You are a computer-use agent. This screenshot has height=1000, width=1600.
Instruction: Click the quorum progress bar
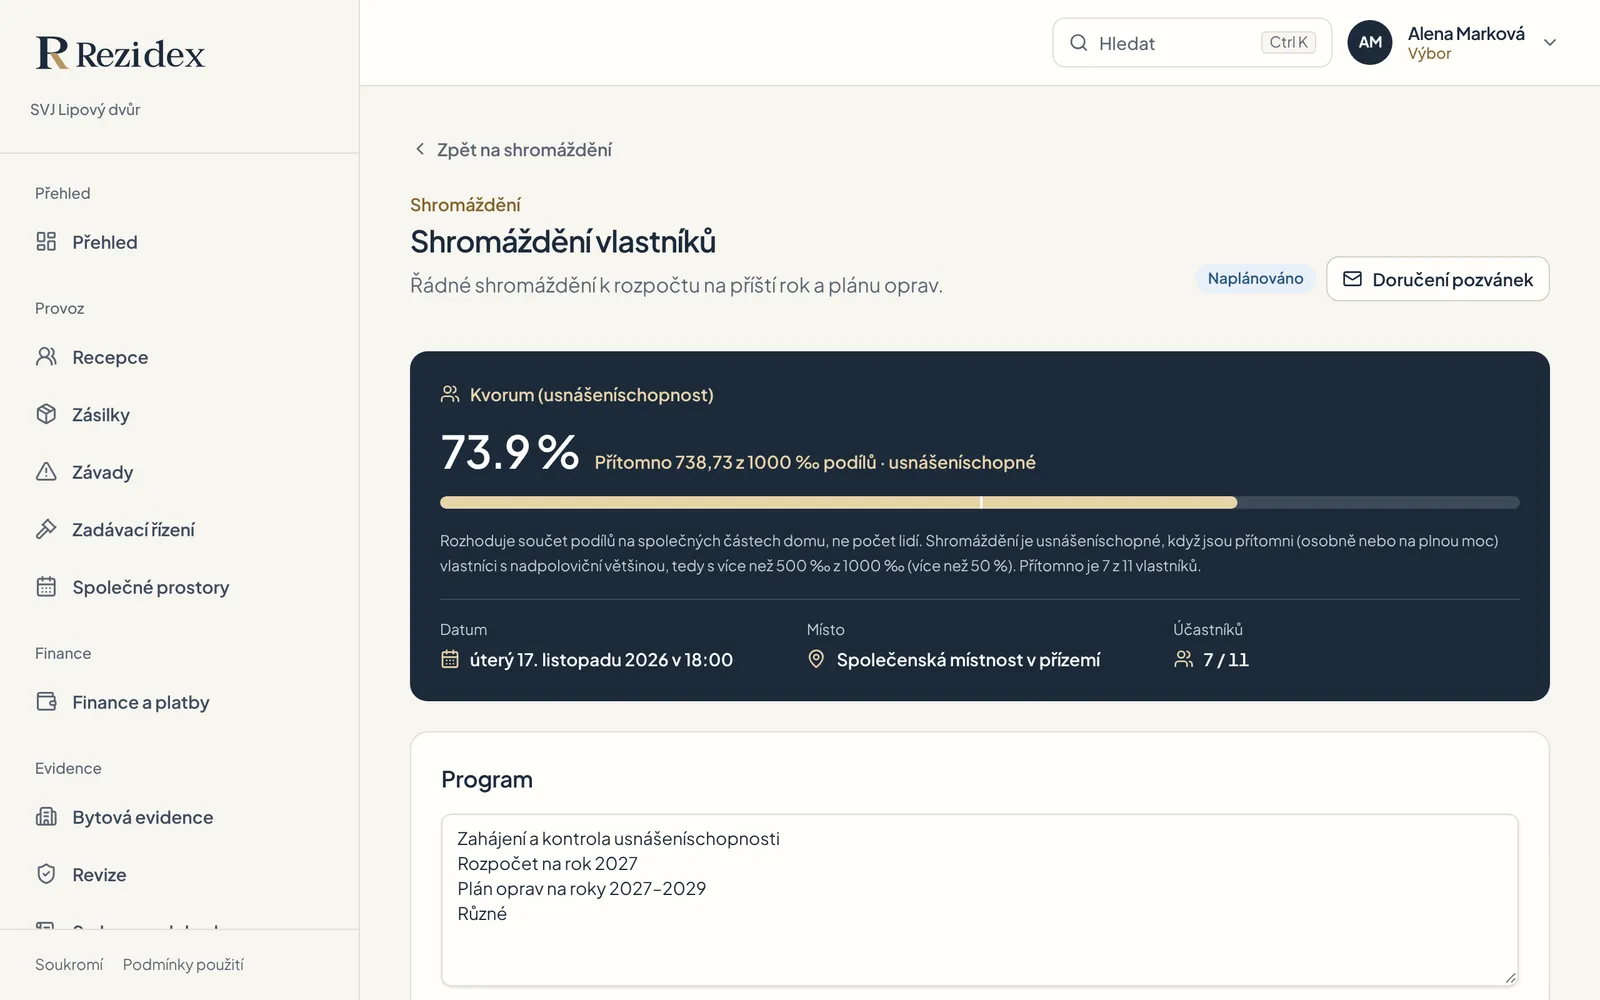(x=980, y=502)
